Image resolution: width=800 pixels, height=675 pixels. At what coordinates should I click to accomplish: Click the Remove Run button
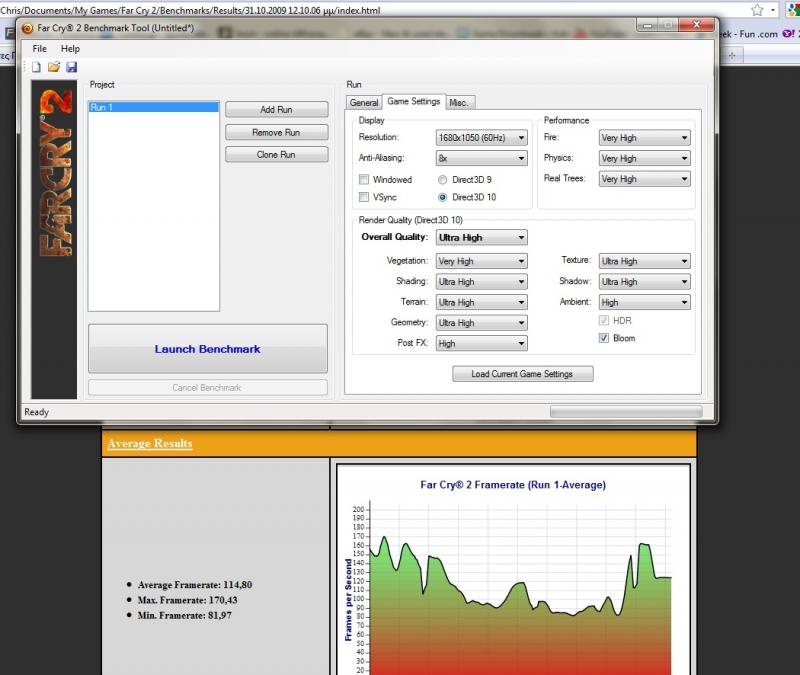(x=277, y=132)
